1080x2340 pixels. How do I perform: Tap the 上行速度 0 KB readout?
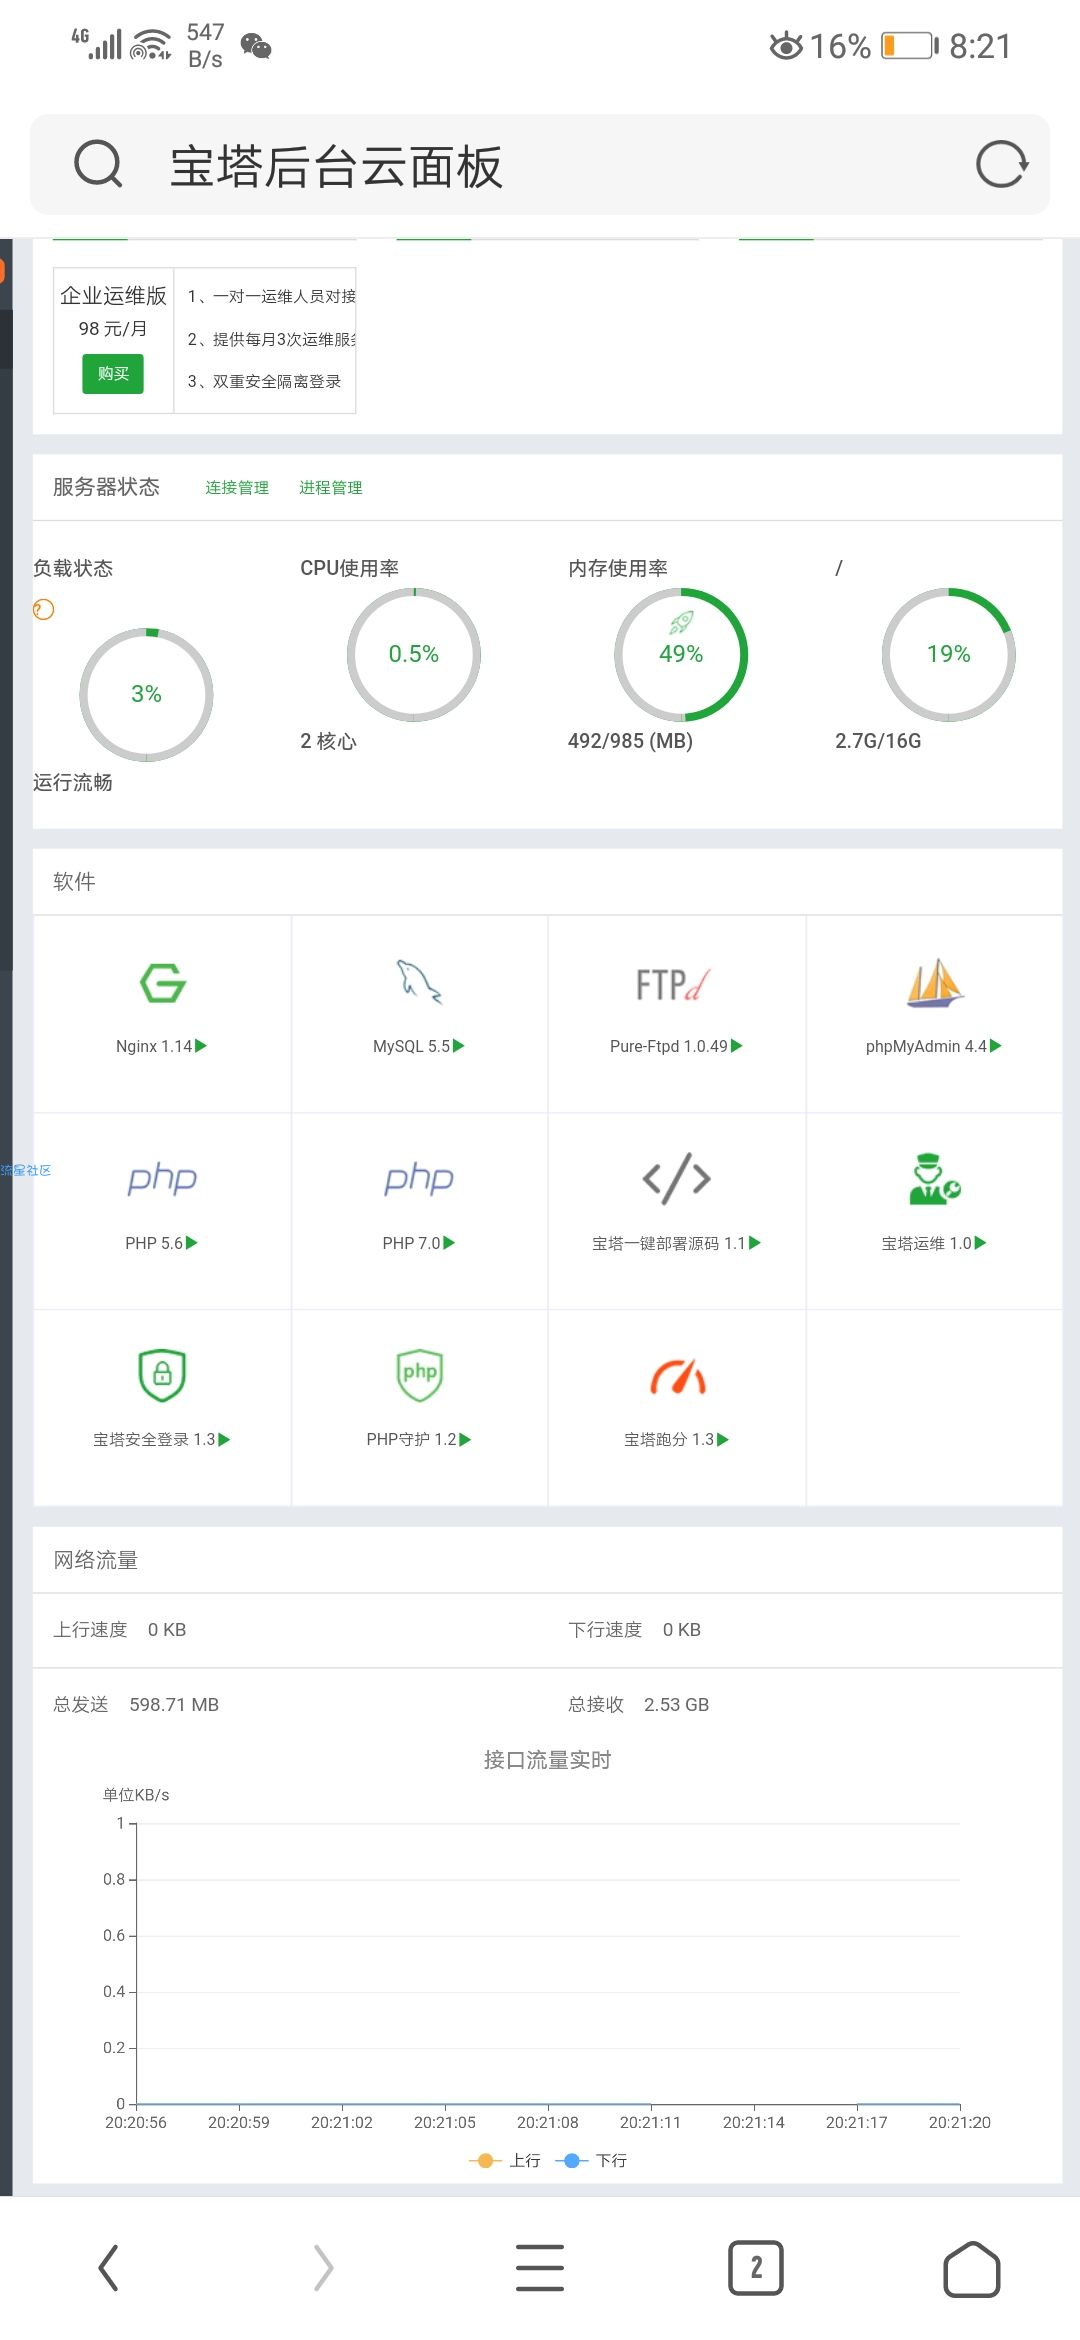coord(120,1630)
